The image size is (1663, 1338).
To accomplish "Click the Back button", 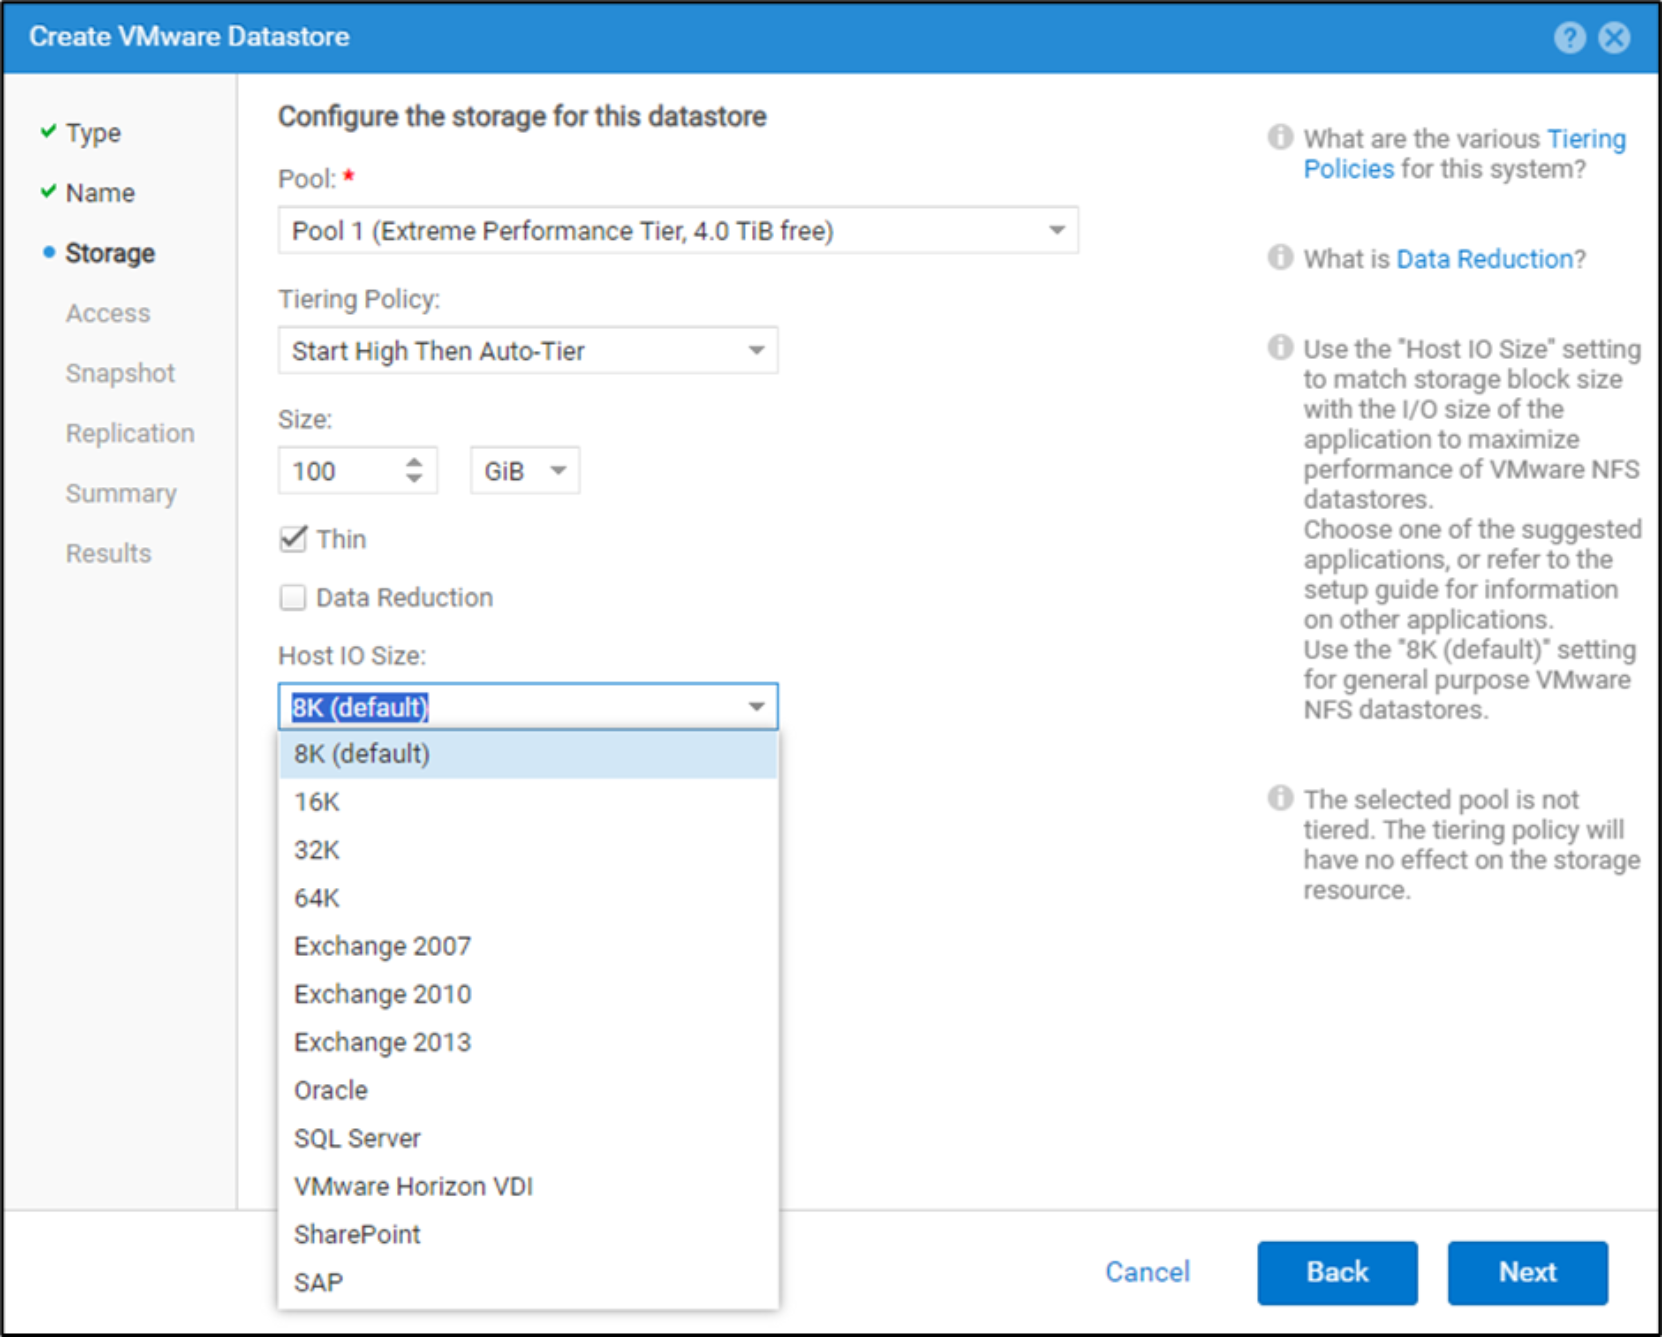I will pyautogui.click(x=1337, y=1273).
